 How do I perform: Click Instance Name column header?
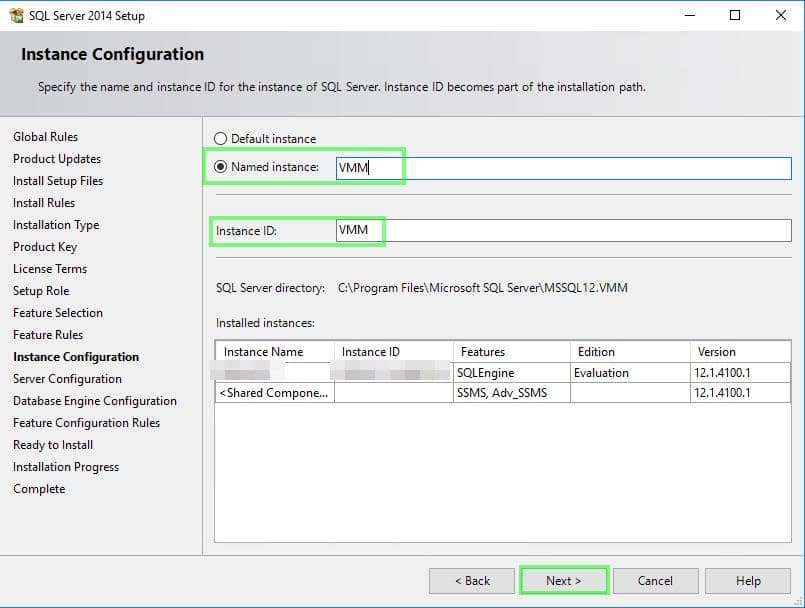(275, 352)
